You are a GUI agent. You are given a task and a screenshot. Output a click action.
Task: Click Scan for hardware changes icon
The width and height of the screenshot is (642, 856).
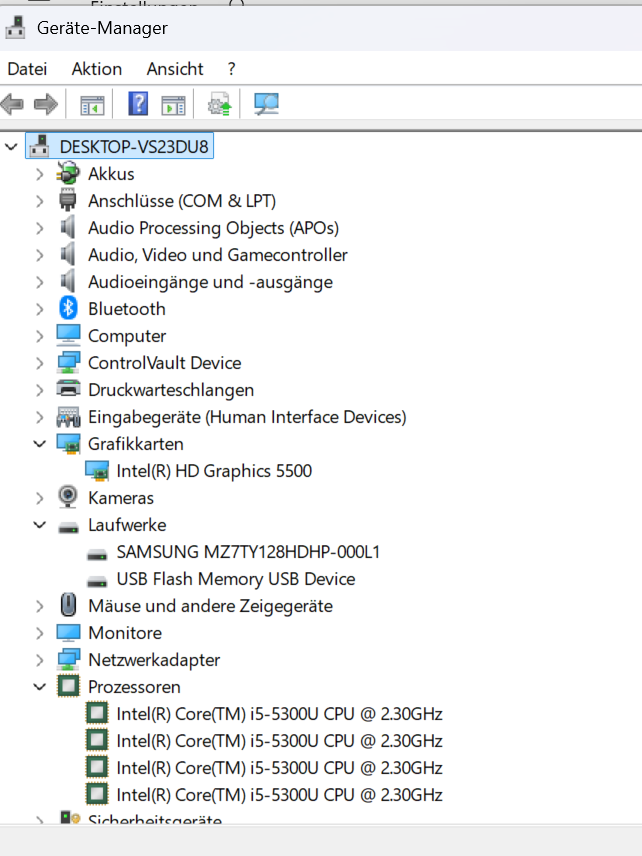pyautogui.click(x=266, y=104)
